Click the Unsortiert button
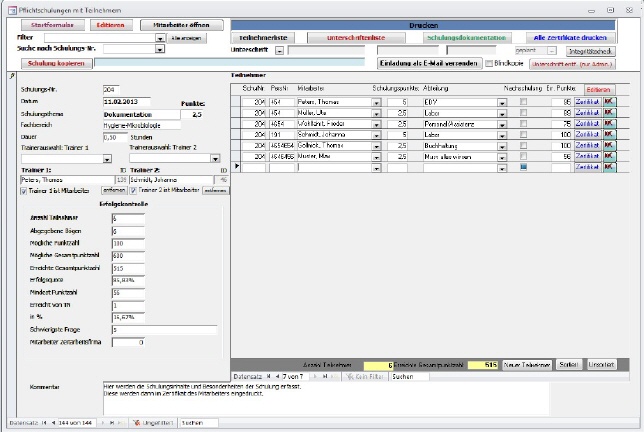The width and height of the screenshot is (644, 432). click(601, 365)
